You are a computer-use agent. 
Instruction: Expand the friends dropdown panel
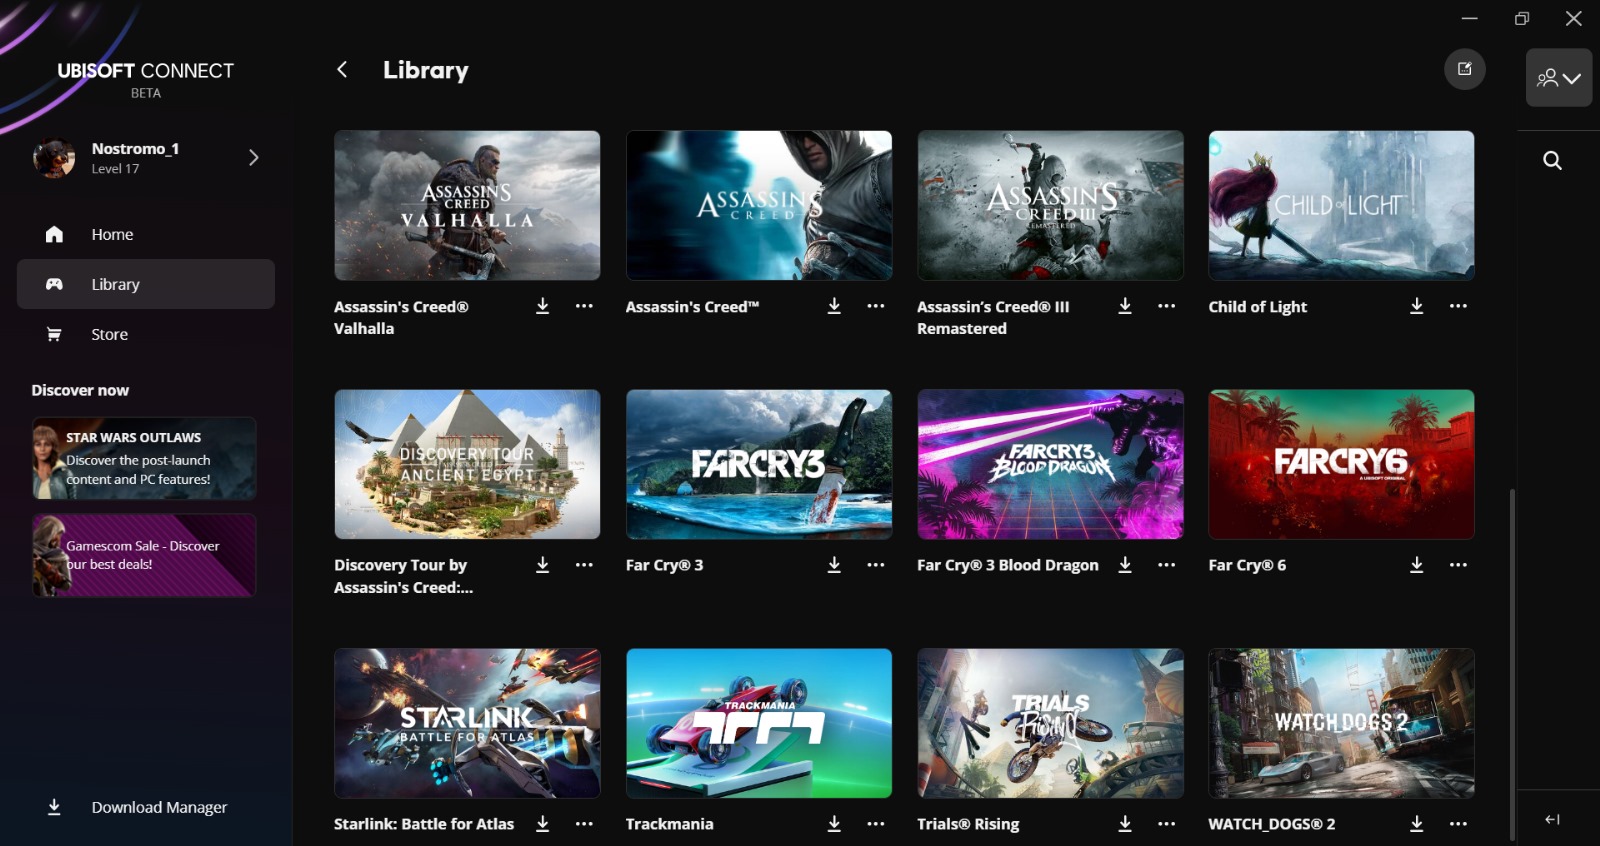tap(1559, 78)
